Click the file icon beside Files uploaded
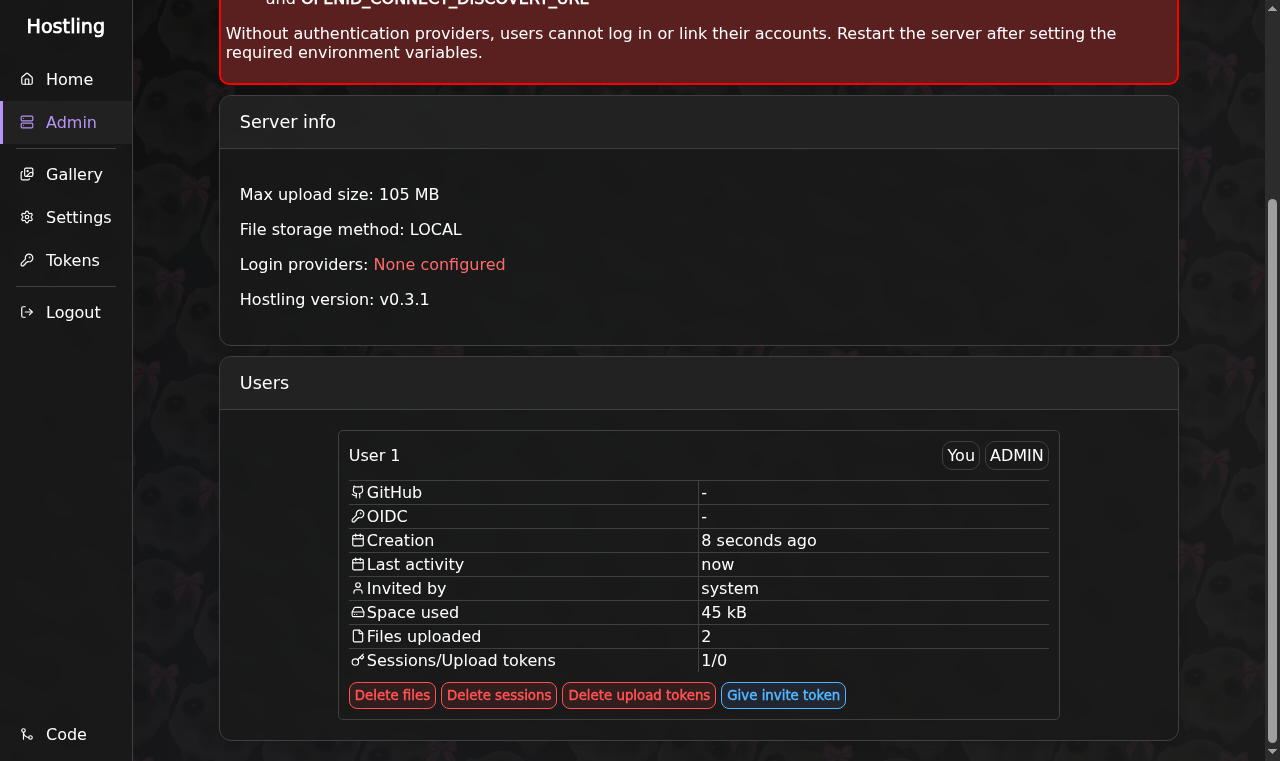Screen dimensions: 1280x761 click(358, 636)
